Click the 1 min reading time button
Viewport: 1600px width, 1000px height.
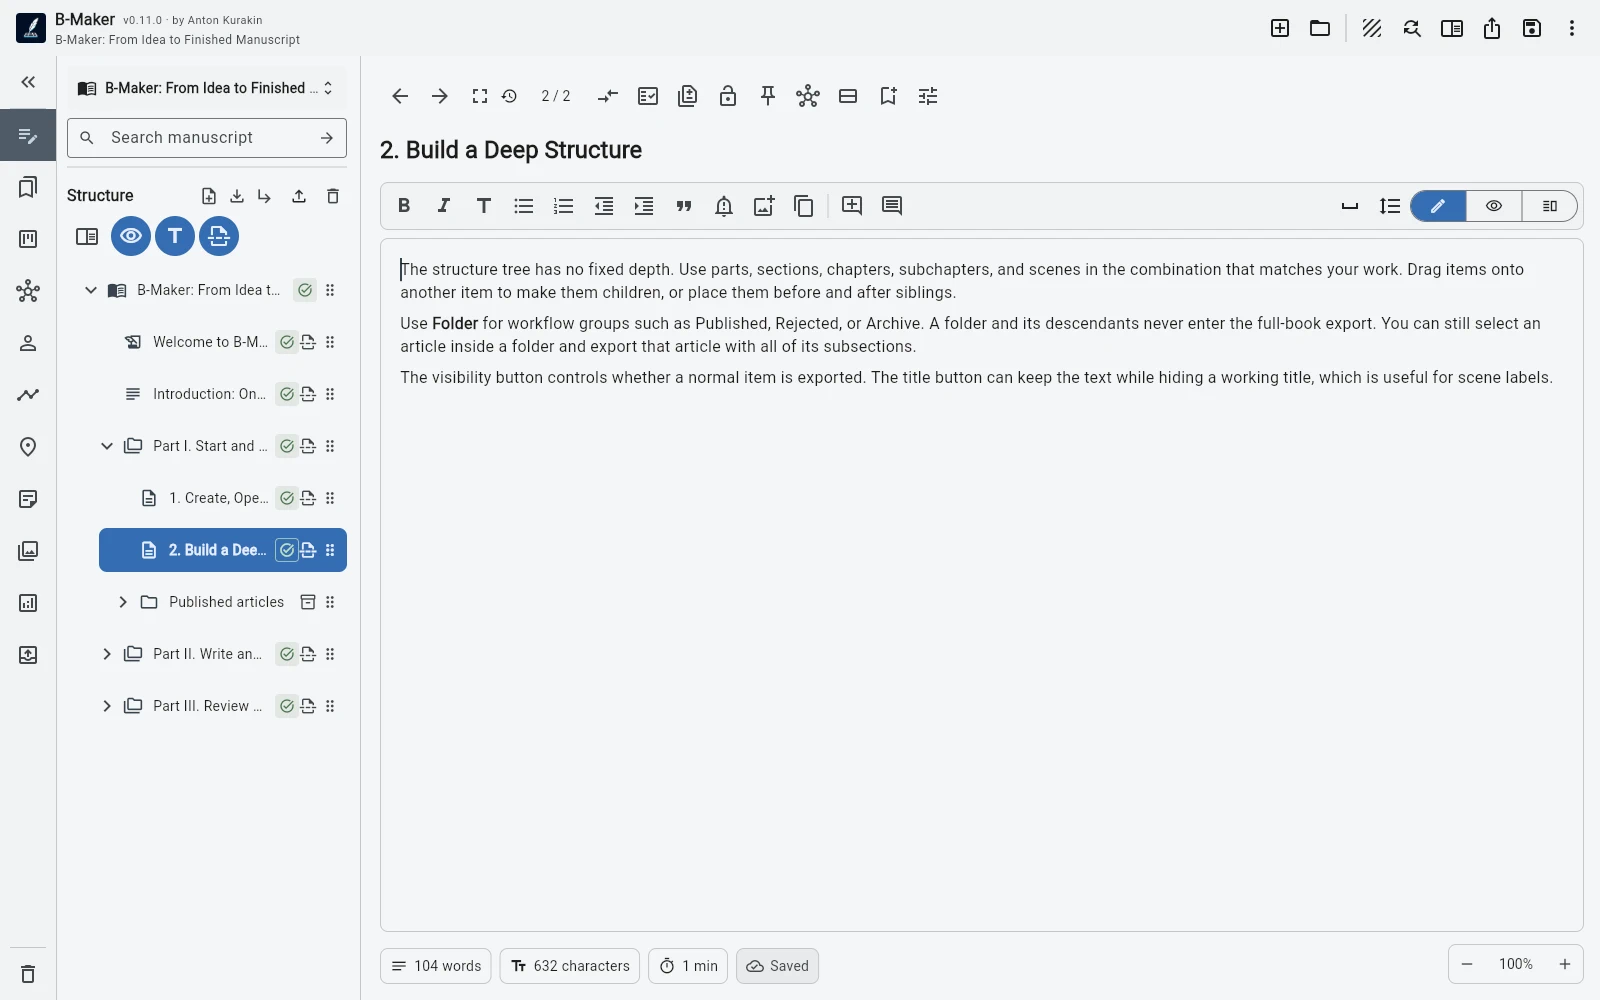point(688,966)
